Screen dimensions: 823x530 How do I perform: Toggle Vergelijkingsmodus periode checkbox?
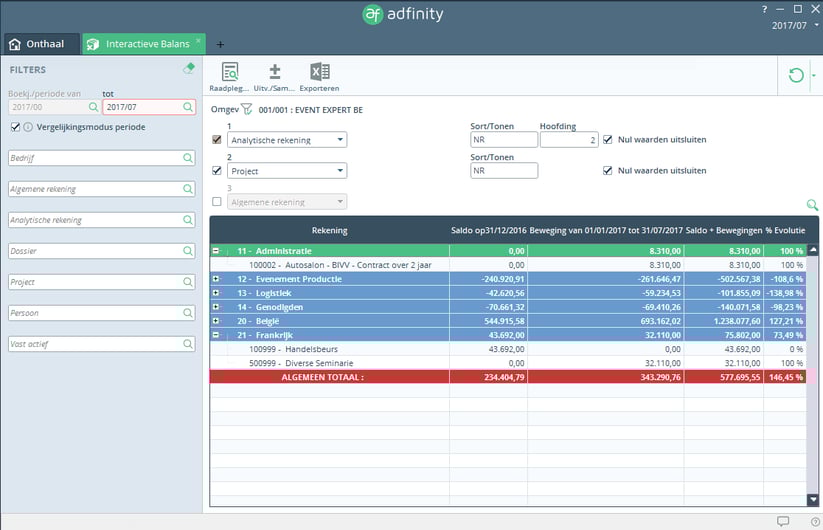pos(15,127)
